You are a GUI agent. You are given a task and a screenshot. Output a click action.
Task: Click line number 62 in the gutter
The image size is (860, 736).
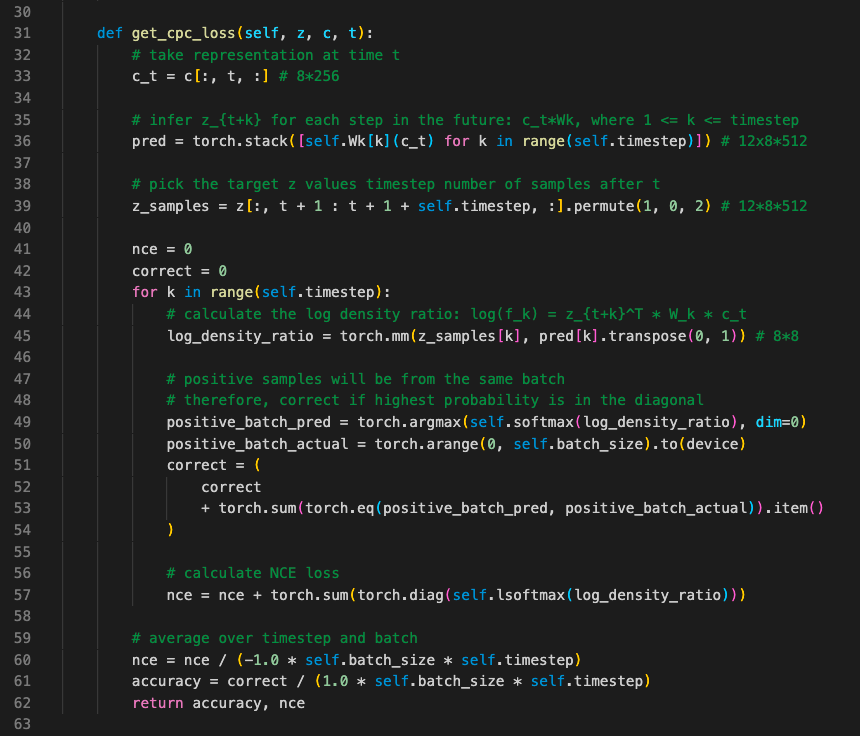coord(22,704)
